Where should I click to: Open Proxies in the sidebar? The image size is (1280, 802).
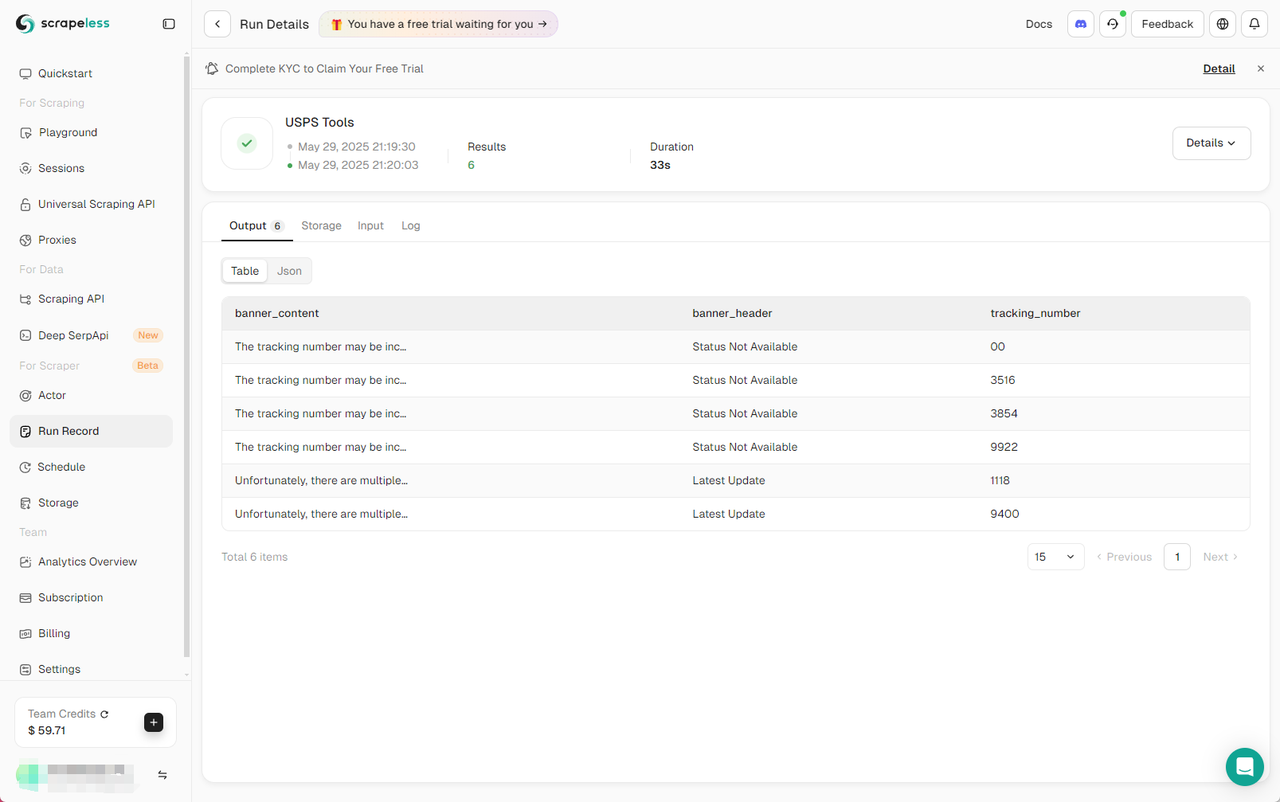[91, 241]
